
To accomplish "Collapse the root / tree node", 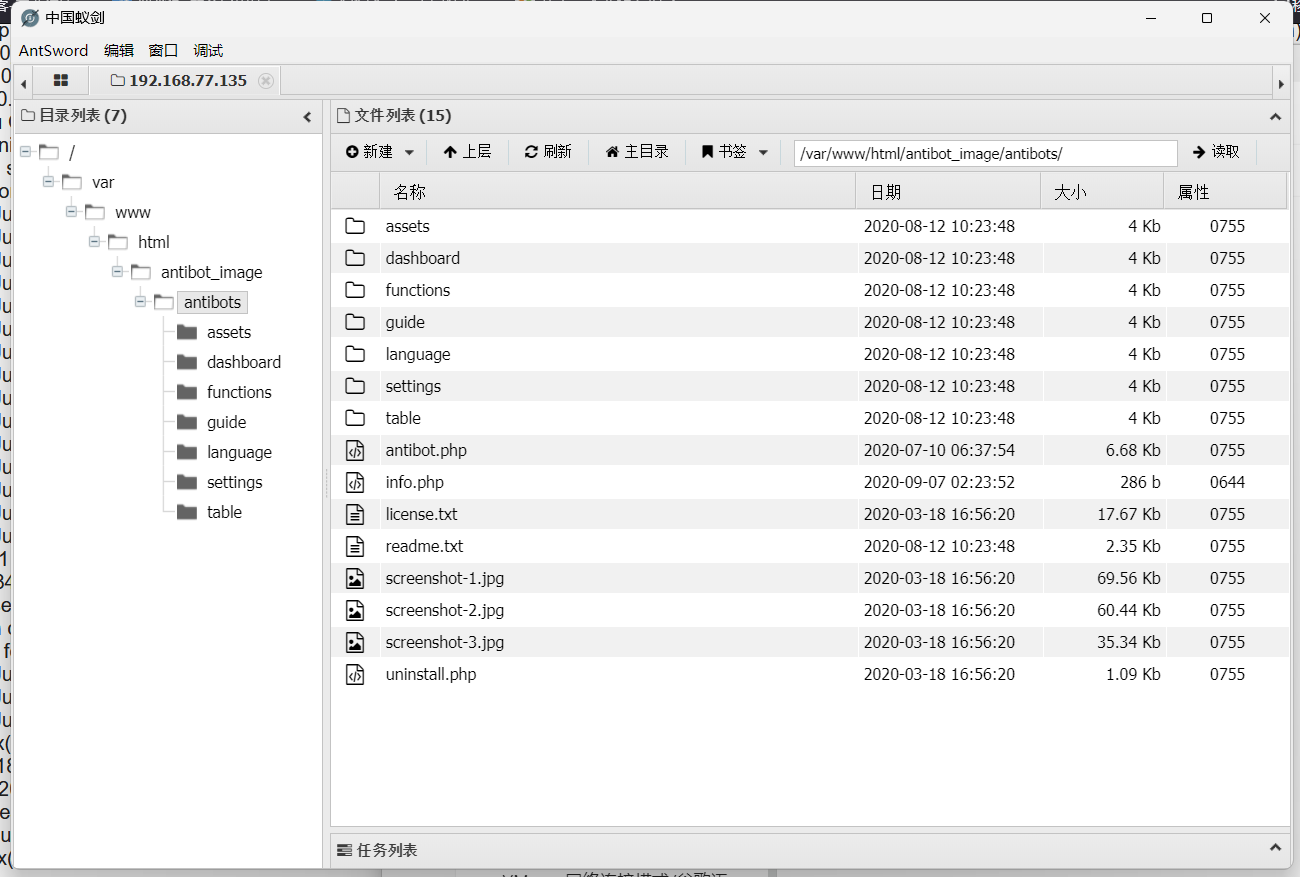I will pyautogui.click(x=26, y=152).
